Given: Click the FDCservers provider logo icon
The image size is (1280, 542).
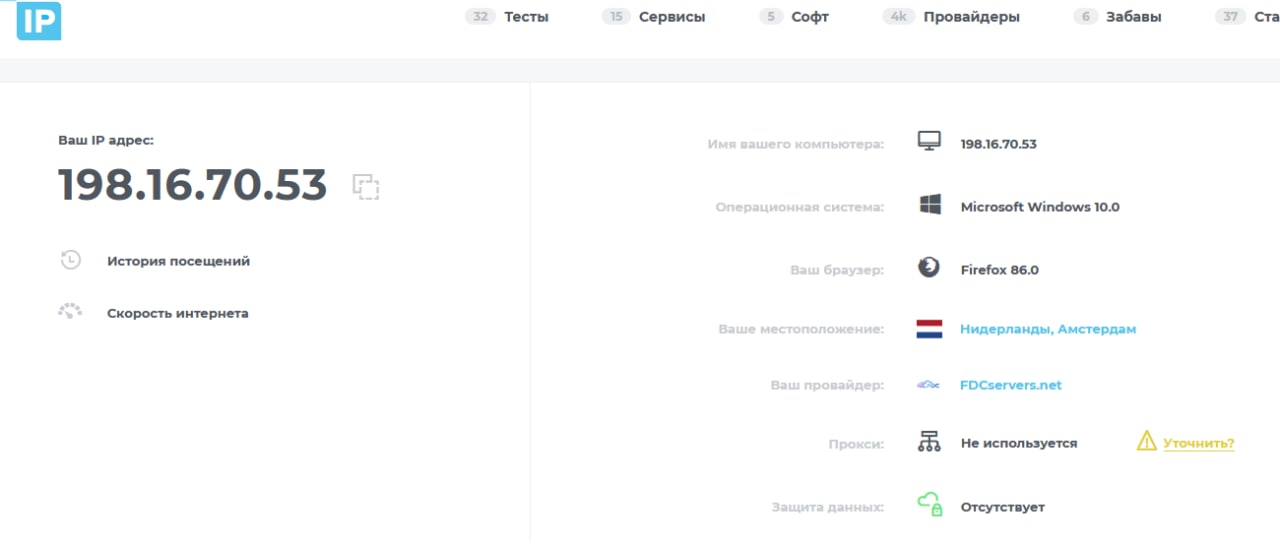Looking at the screenshot, I should (x=929, y=385).
